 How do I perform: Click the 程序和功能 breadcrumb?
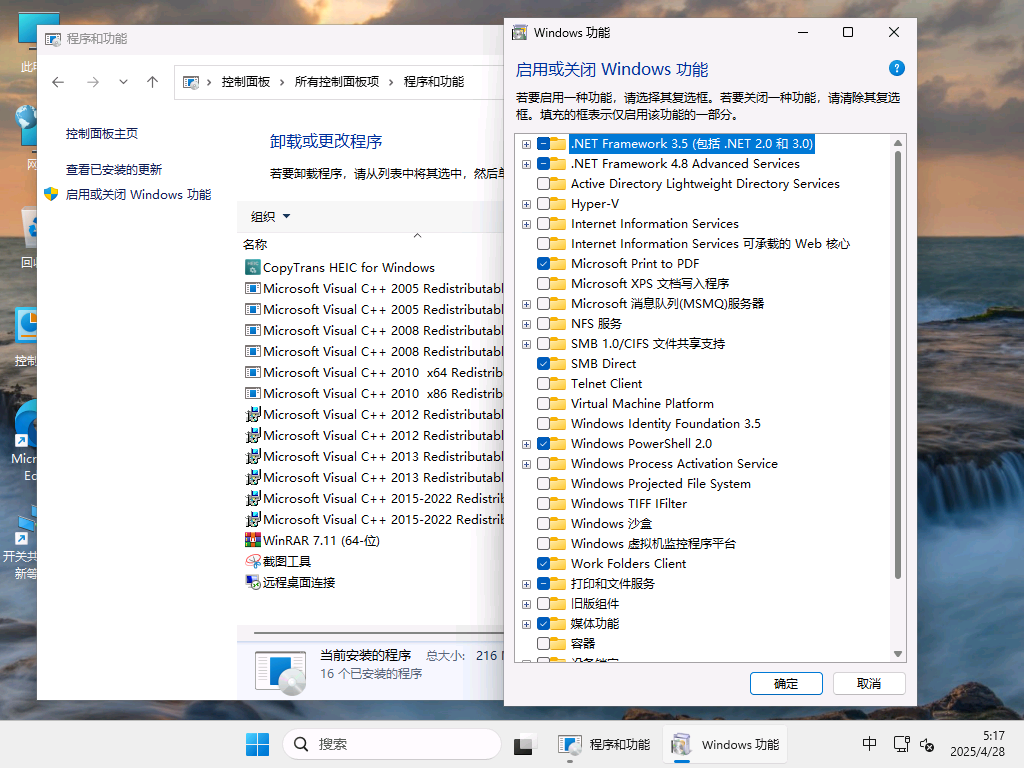coord(434,82)
